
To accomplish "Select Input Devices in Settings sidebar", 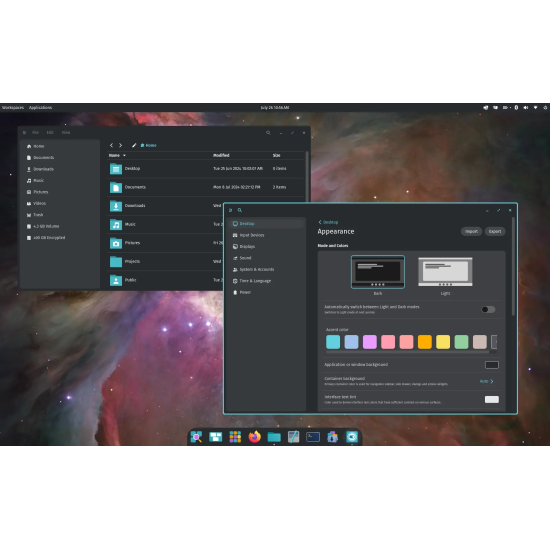I will pos(267,235).
